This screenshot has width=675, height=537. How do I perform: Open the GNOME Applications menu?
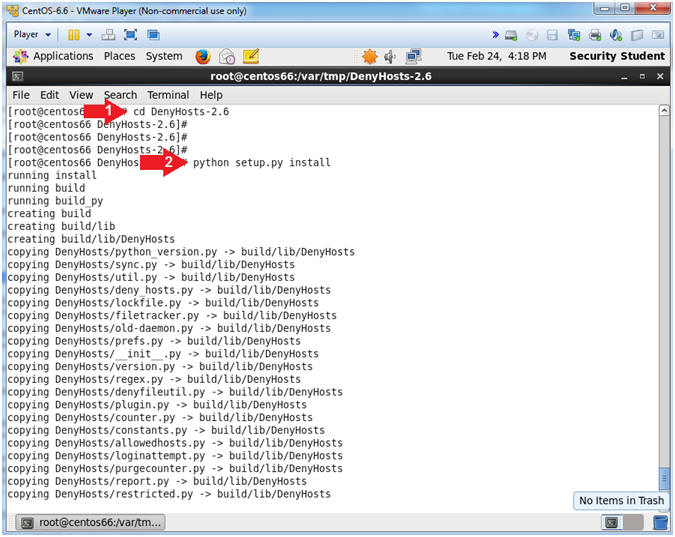coord(53,56)
